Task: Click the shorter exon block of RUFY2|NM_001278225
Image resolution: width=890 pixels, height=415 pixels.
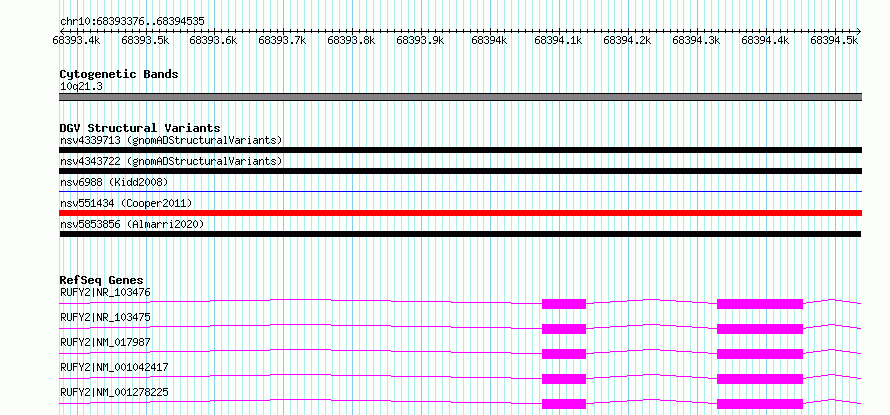Action: point(564,404)
